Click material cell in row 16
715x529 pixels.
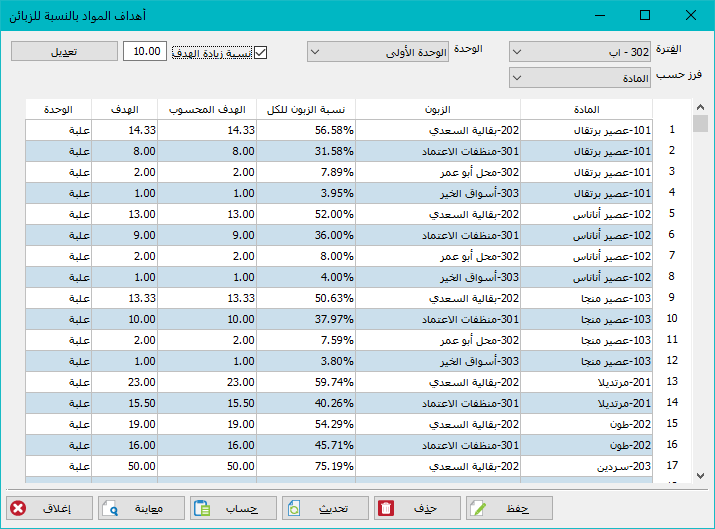586,445
